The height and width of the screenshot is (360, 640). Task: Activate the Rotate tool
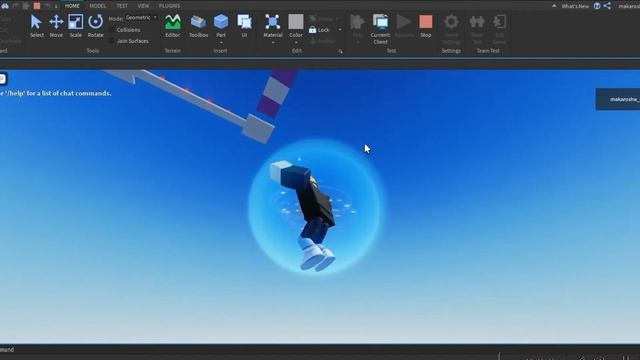96,26
